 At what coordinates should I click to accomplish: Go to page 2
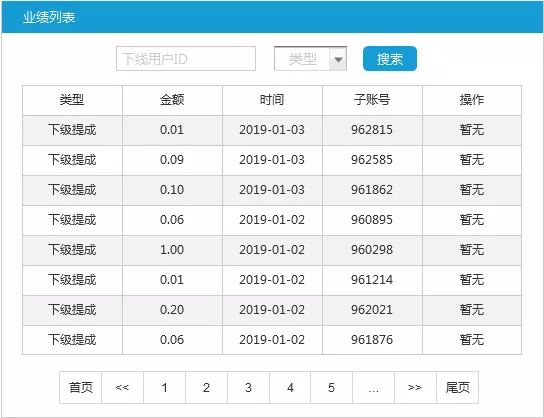pyautogui.click(x=206, y=387)
